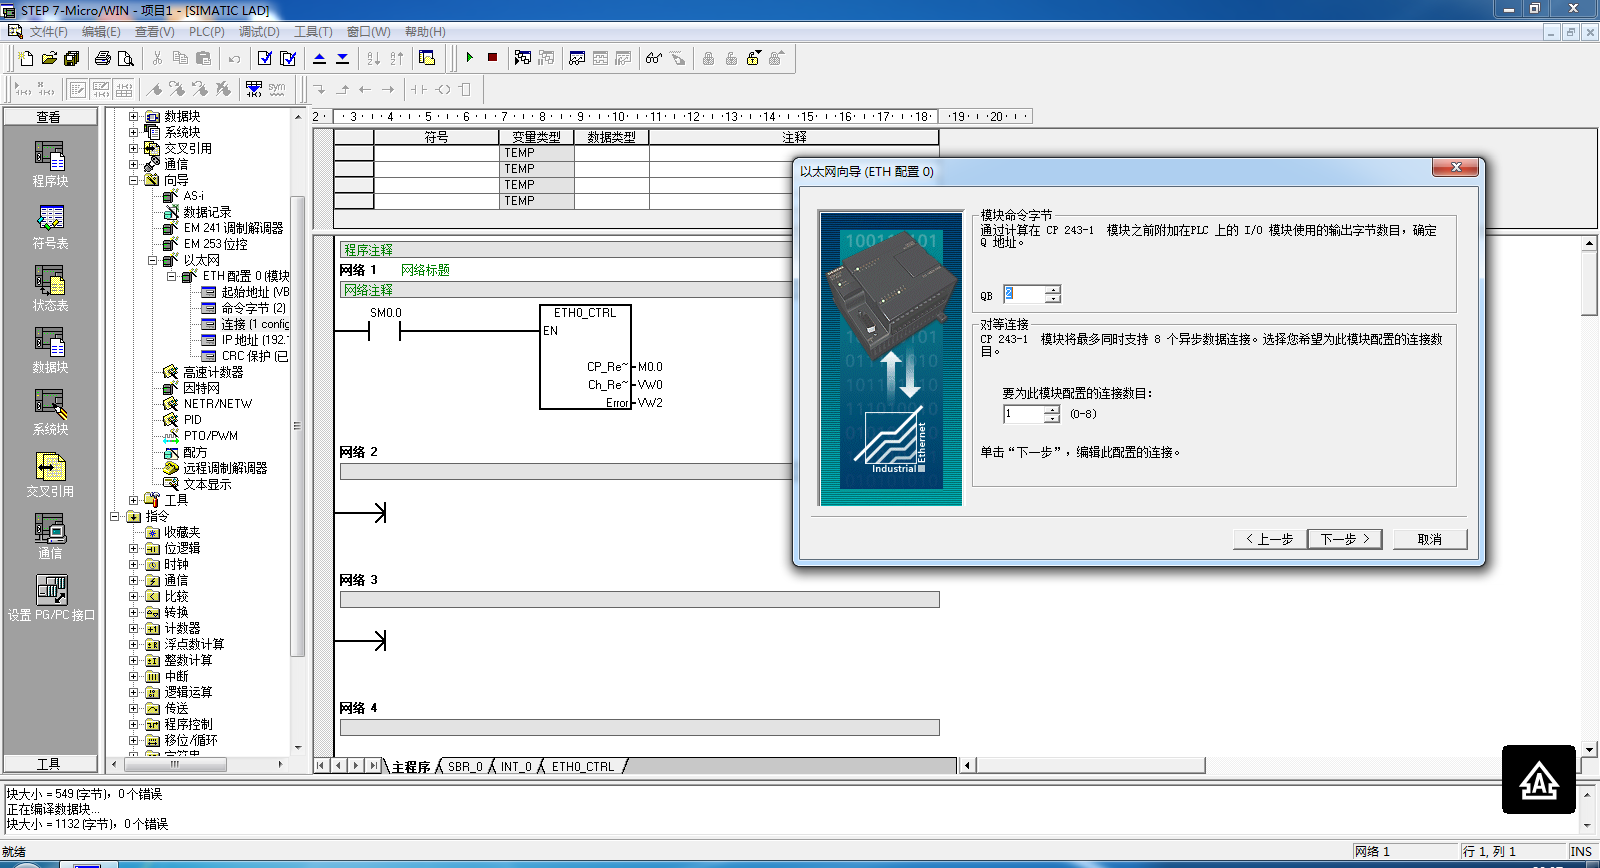Image resolution: width=1600 pixels, height=868 pixels.
Task: Click the connection count input field
Action: click(1023, 414)
